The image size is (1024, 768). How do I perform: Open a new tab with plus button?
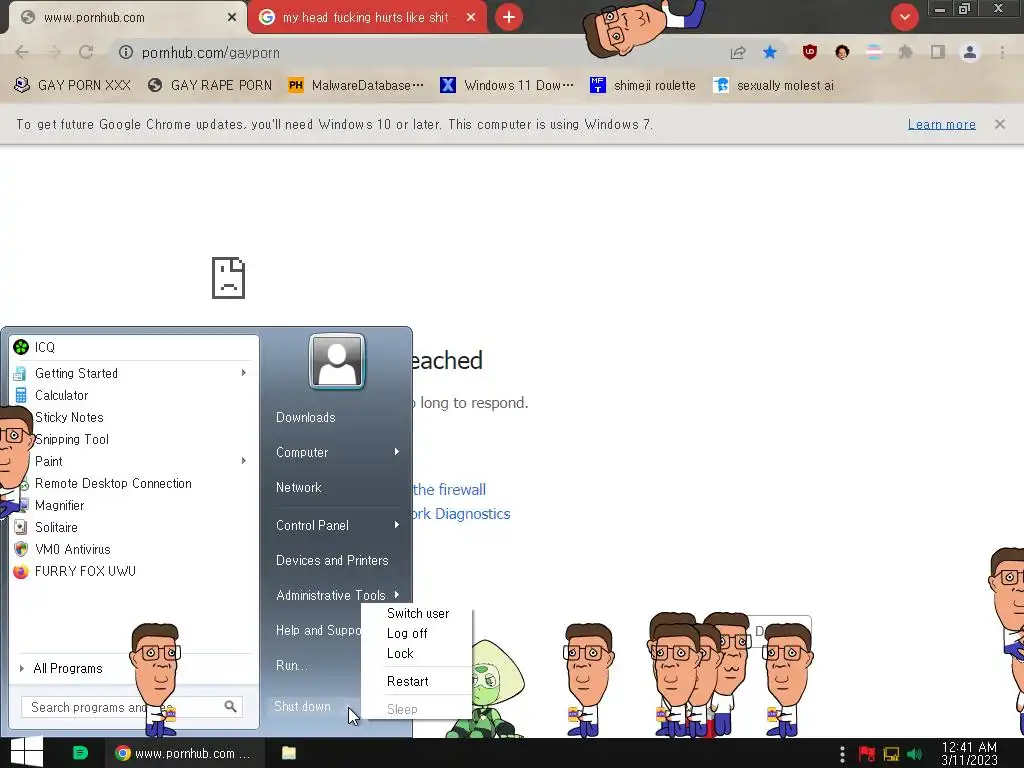click(x=509, y=17)
